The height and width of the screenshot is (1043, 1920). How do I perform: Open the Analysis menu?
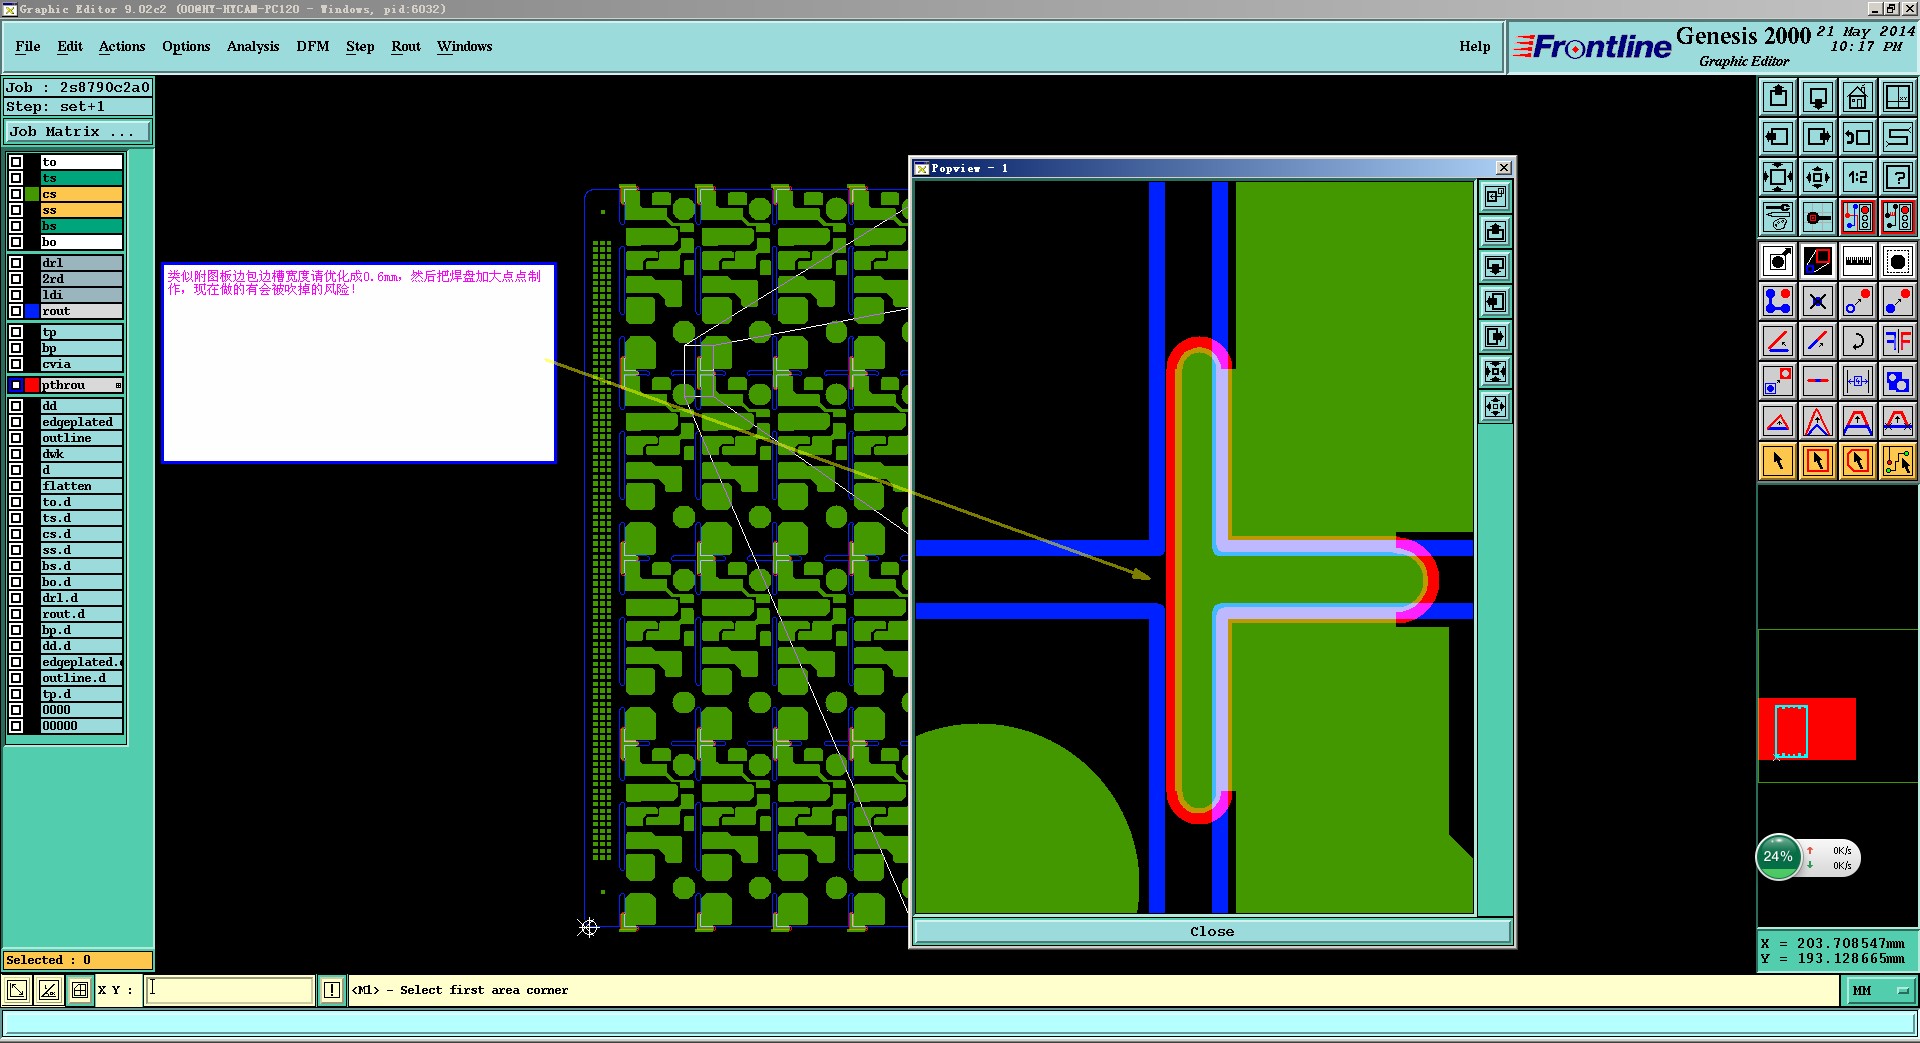(x=253, y=46)
